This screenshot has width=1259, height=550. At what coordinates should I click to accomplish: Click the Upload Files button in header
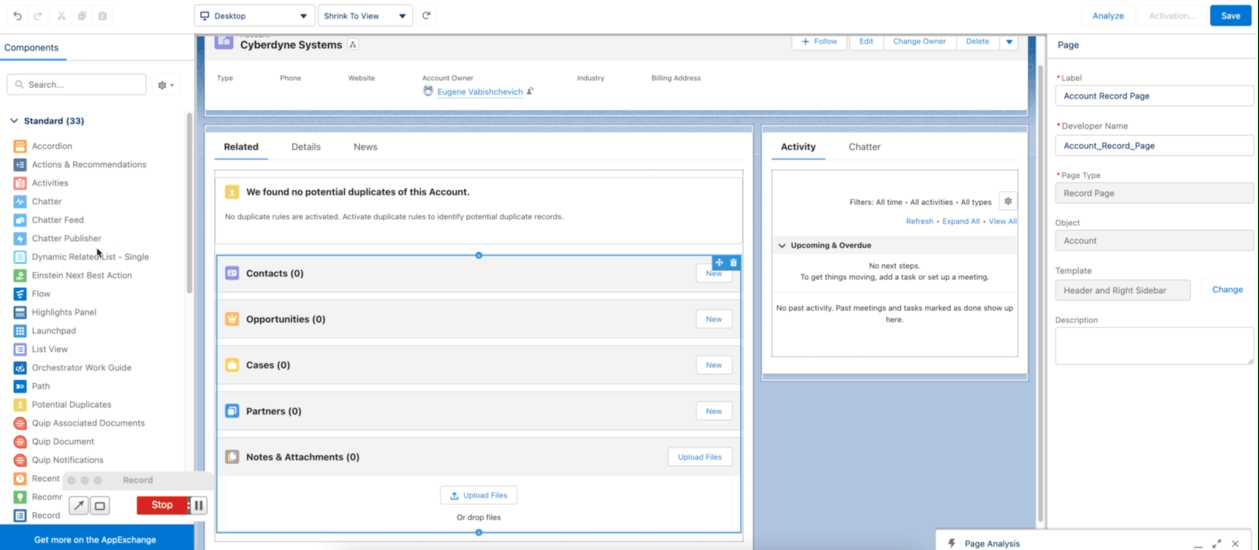click(700, 457)
